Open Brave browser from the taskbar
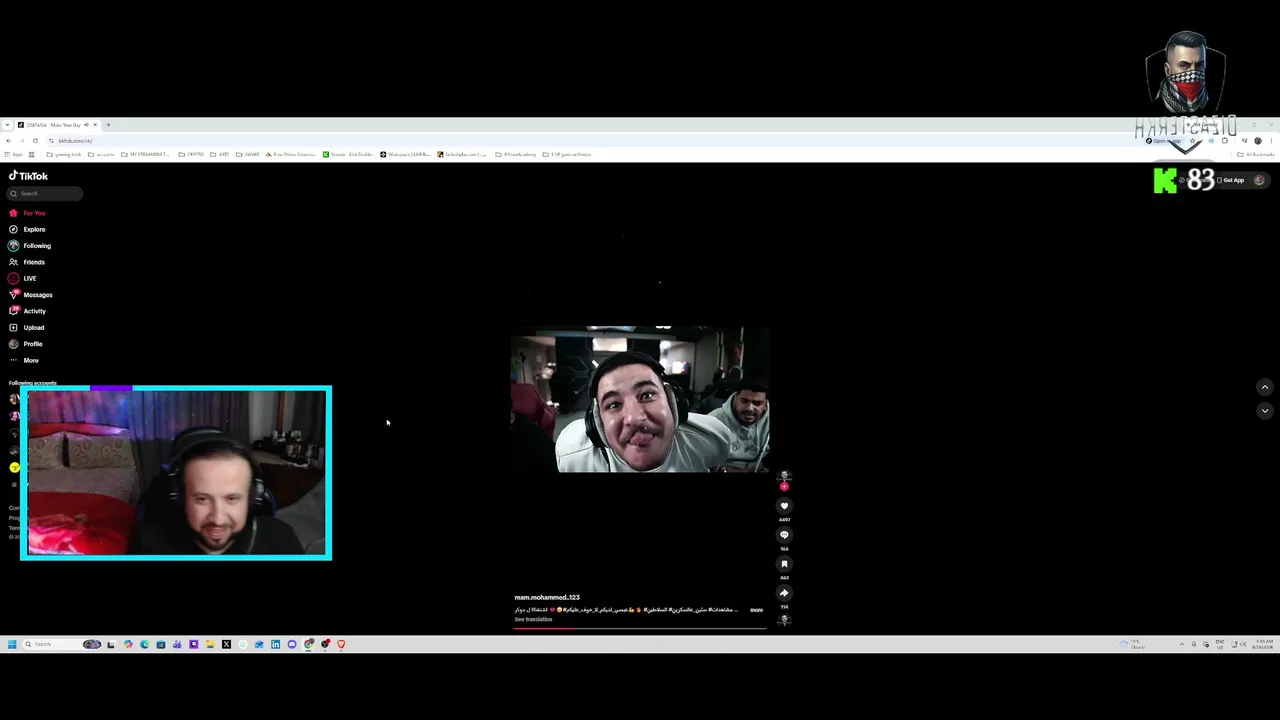This screenshot has width=1280, height=720. (x=341, y=644)
